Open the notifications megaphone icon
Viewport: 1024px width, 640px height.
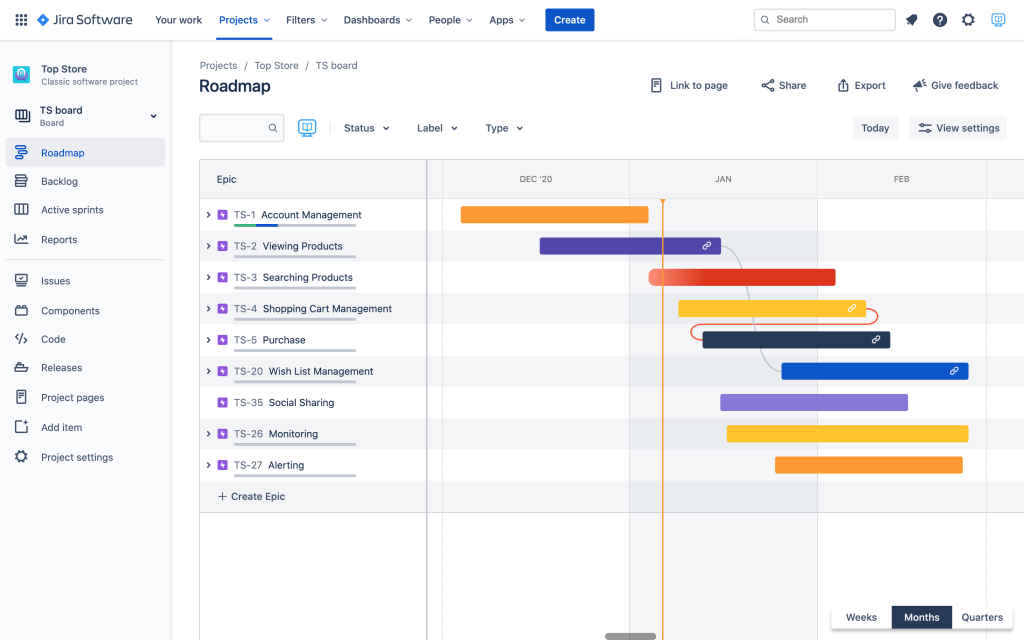(912, 20)
